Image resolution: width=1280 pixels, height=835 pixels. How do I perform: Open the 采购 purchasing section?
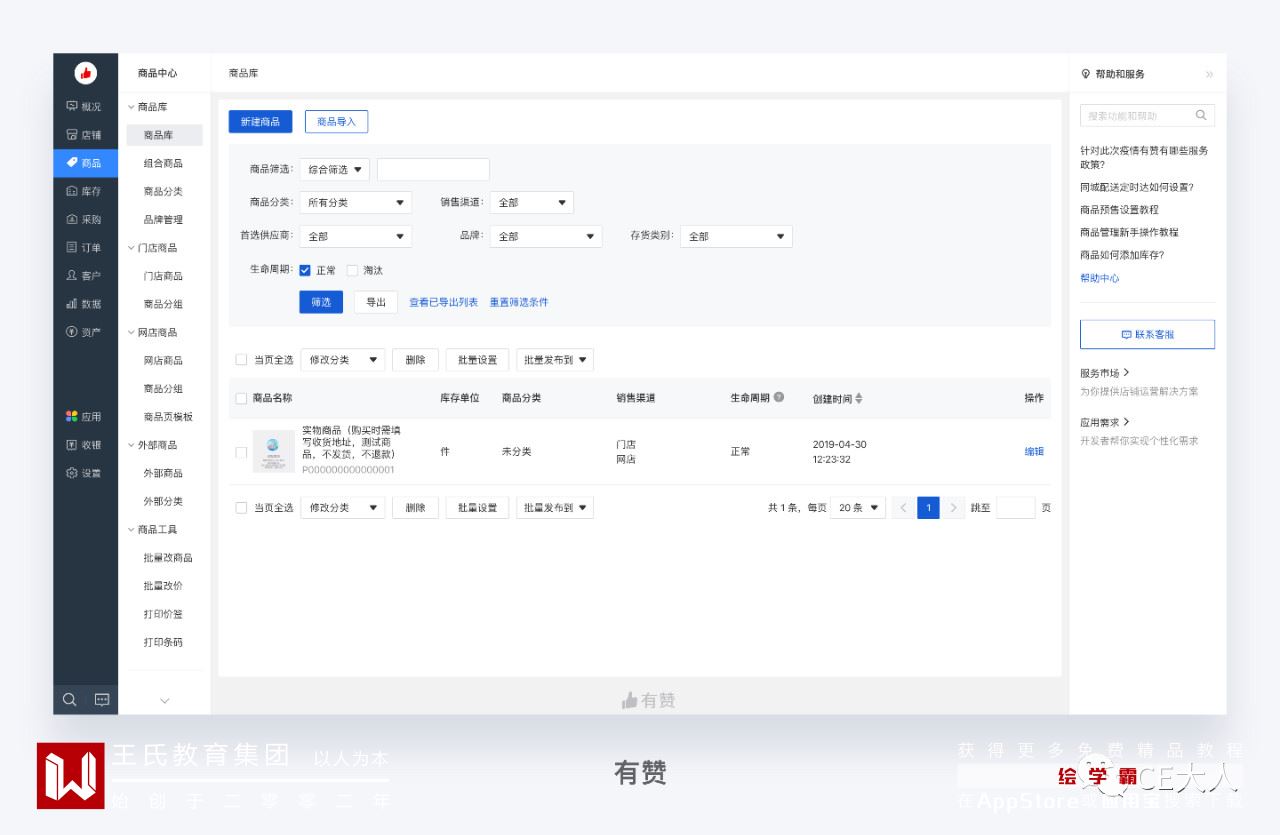pos(85,219)
